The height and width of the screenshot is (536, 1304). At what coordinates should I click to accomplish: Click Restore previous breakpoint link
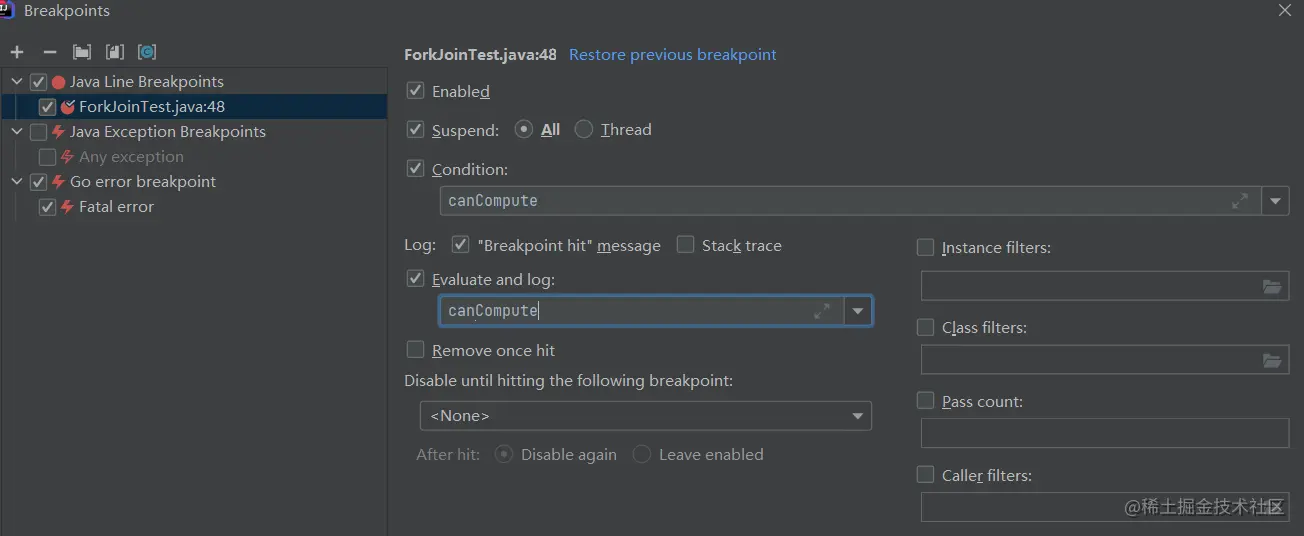coord(672,55)
